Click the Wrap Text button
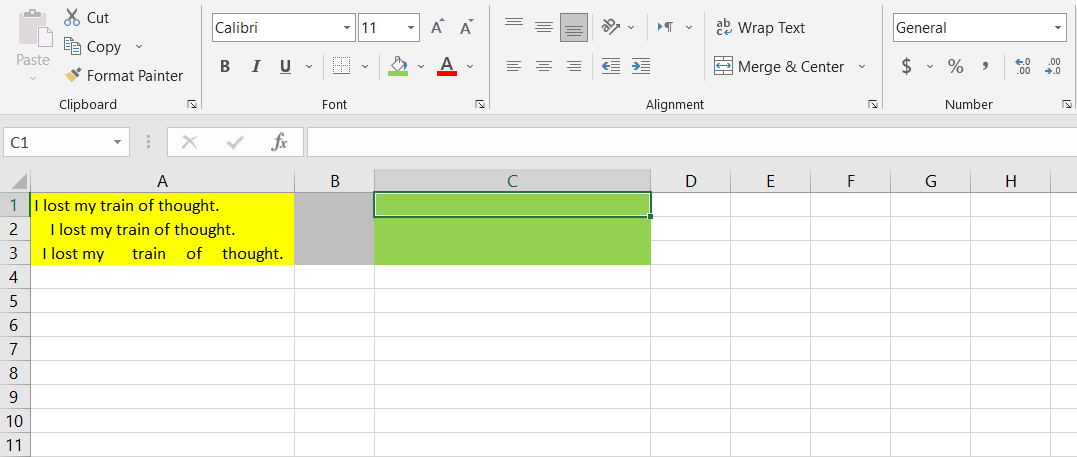 [760, 28]
